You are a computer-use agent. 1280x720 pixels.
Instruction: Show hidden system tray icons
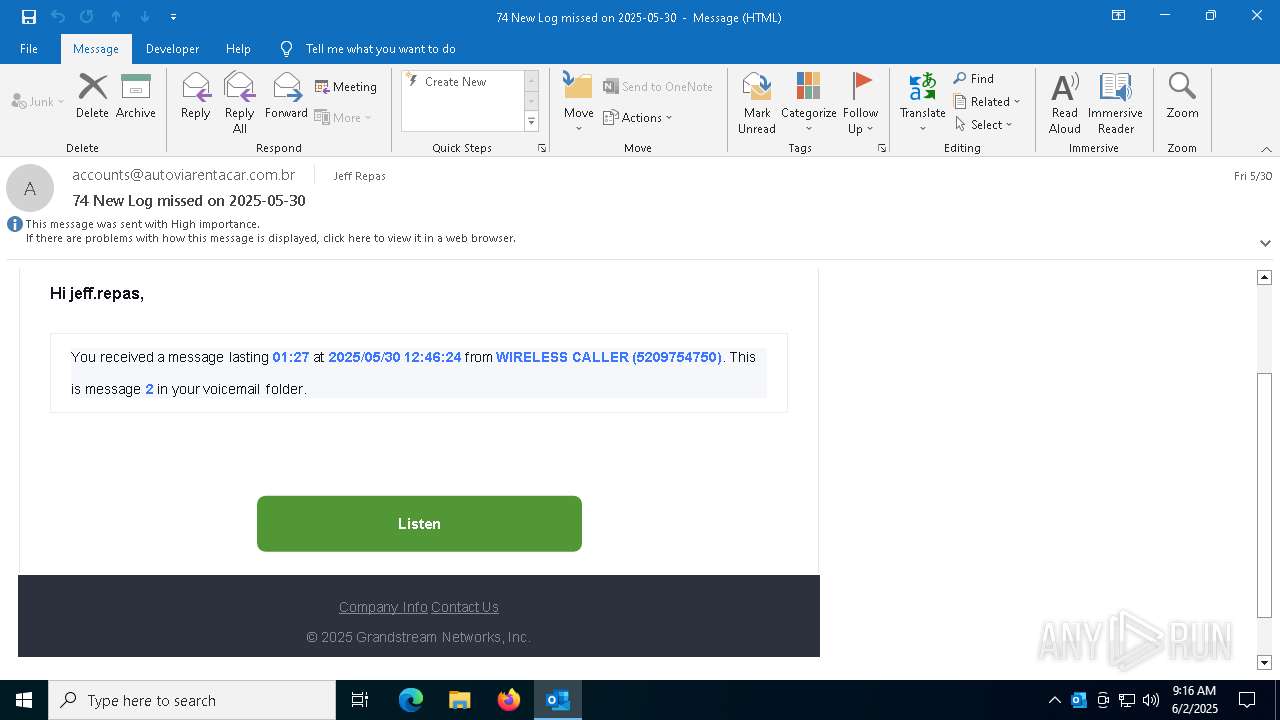(x=1054, y=700)
